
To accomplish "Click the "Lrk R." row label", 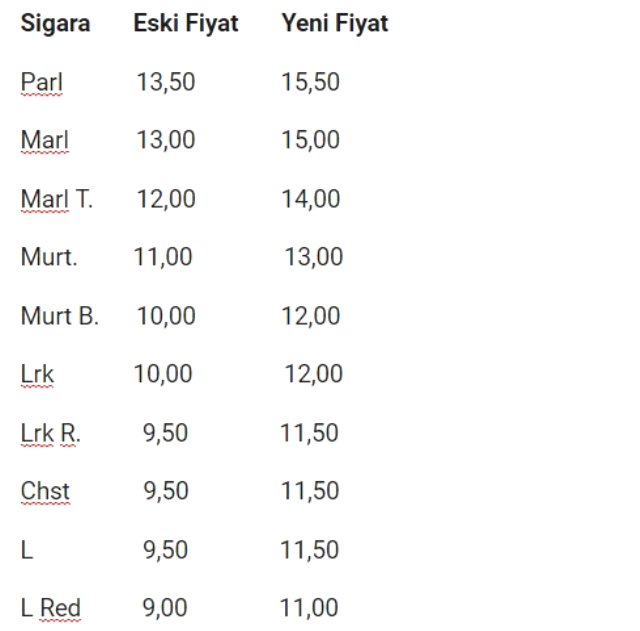I will (x=50, y=433).
